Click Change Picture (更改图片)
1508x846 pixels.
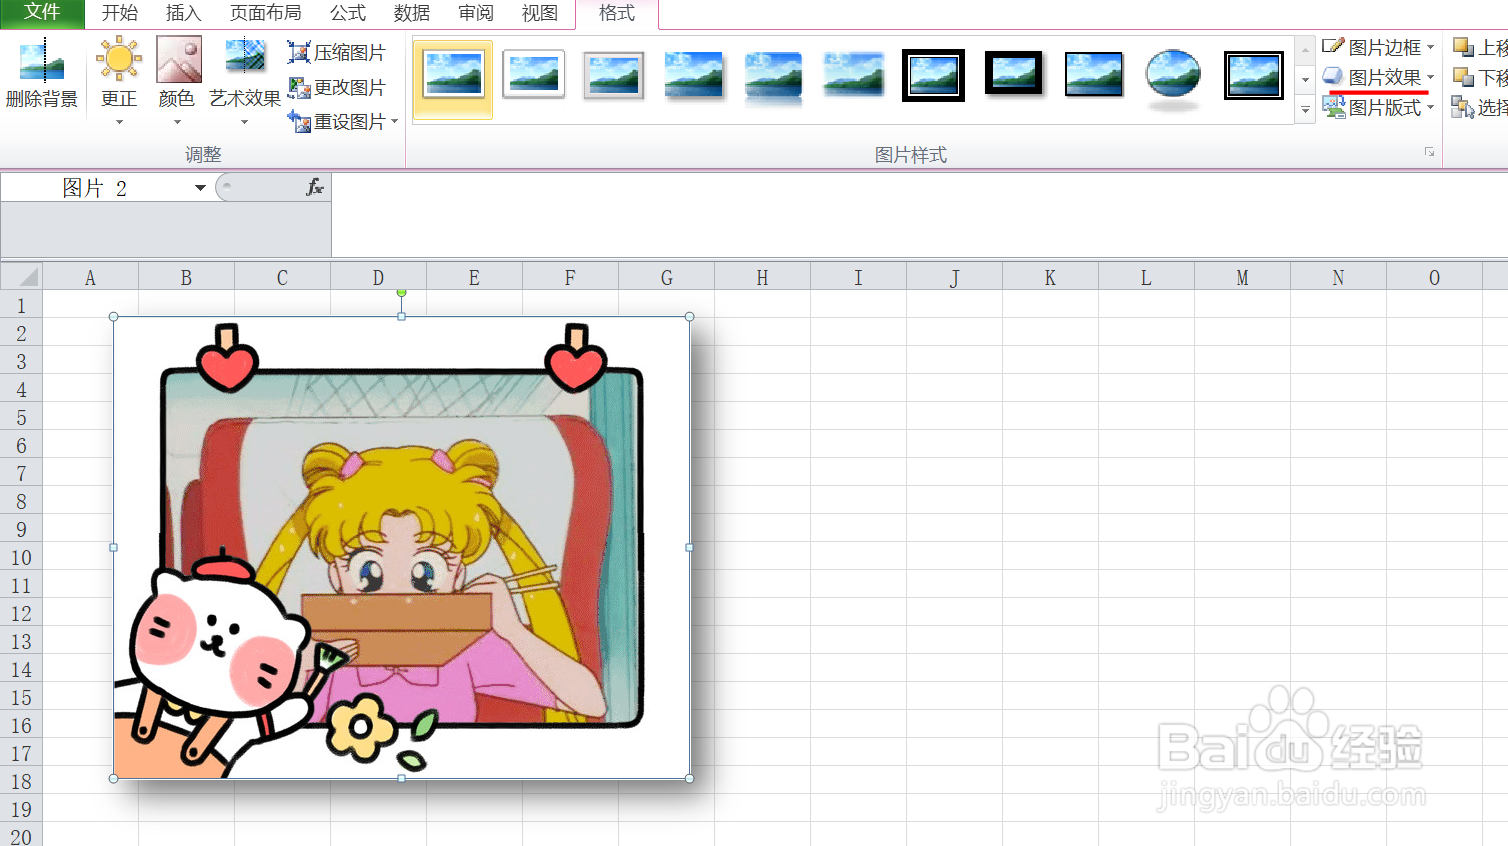[336, 88]
